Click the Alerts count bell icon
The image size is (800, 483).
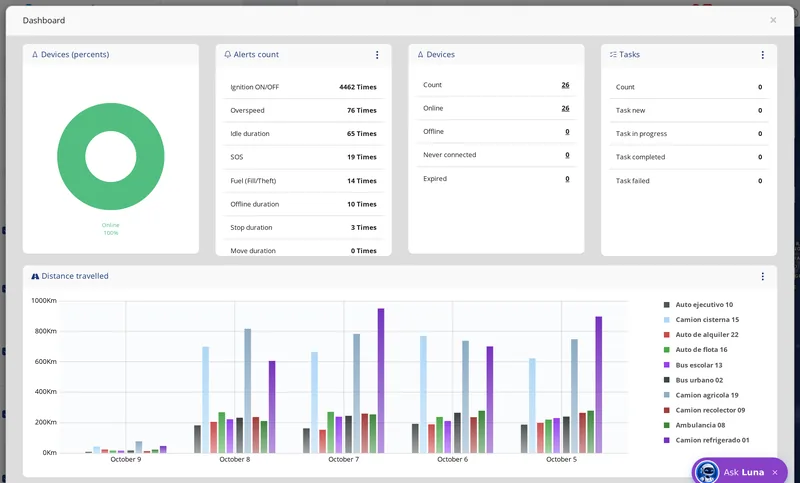pyautogui.click(x=228, y=55)
